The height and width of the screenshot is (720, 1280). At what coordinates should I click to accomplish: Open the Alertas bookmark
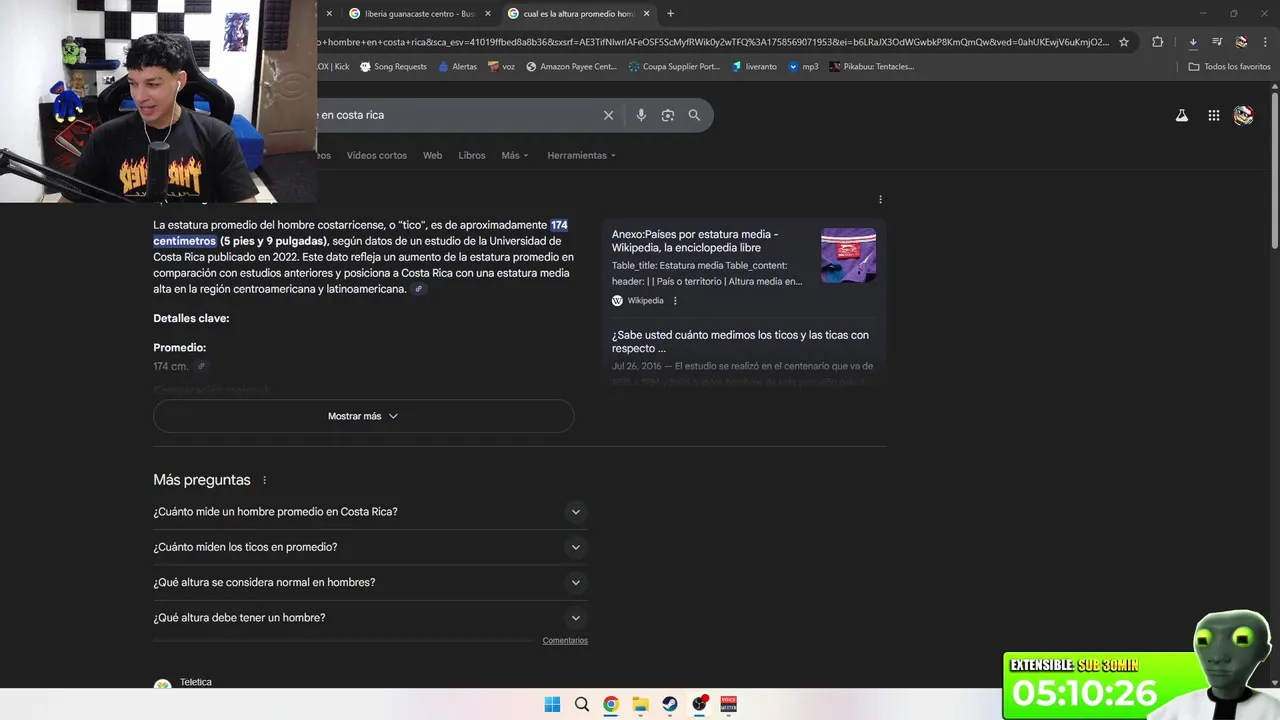coord(457,67)
